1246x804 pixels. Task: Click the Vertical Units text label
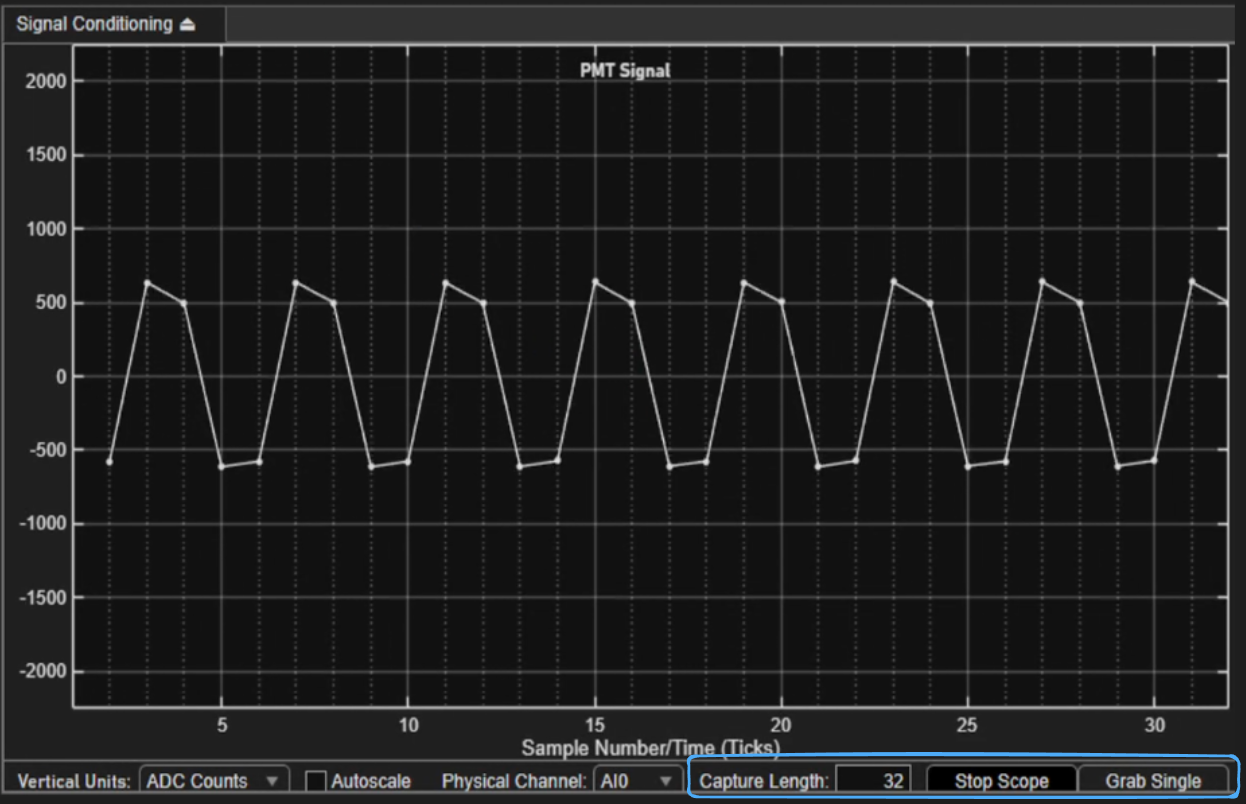74,781
